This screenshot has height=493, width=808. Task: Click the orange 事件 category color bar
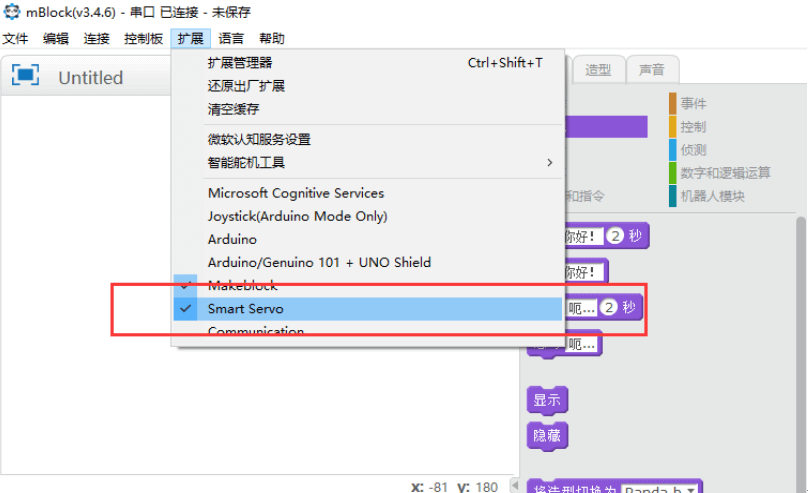[x=672, y=103]
